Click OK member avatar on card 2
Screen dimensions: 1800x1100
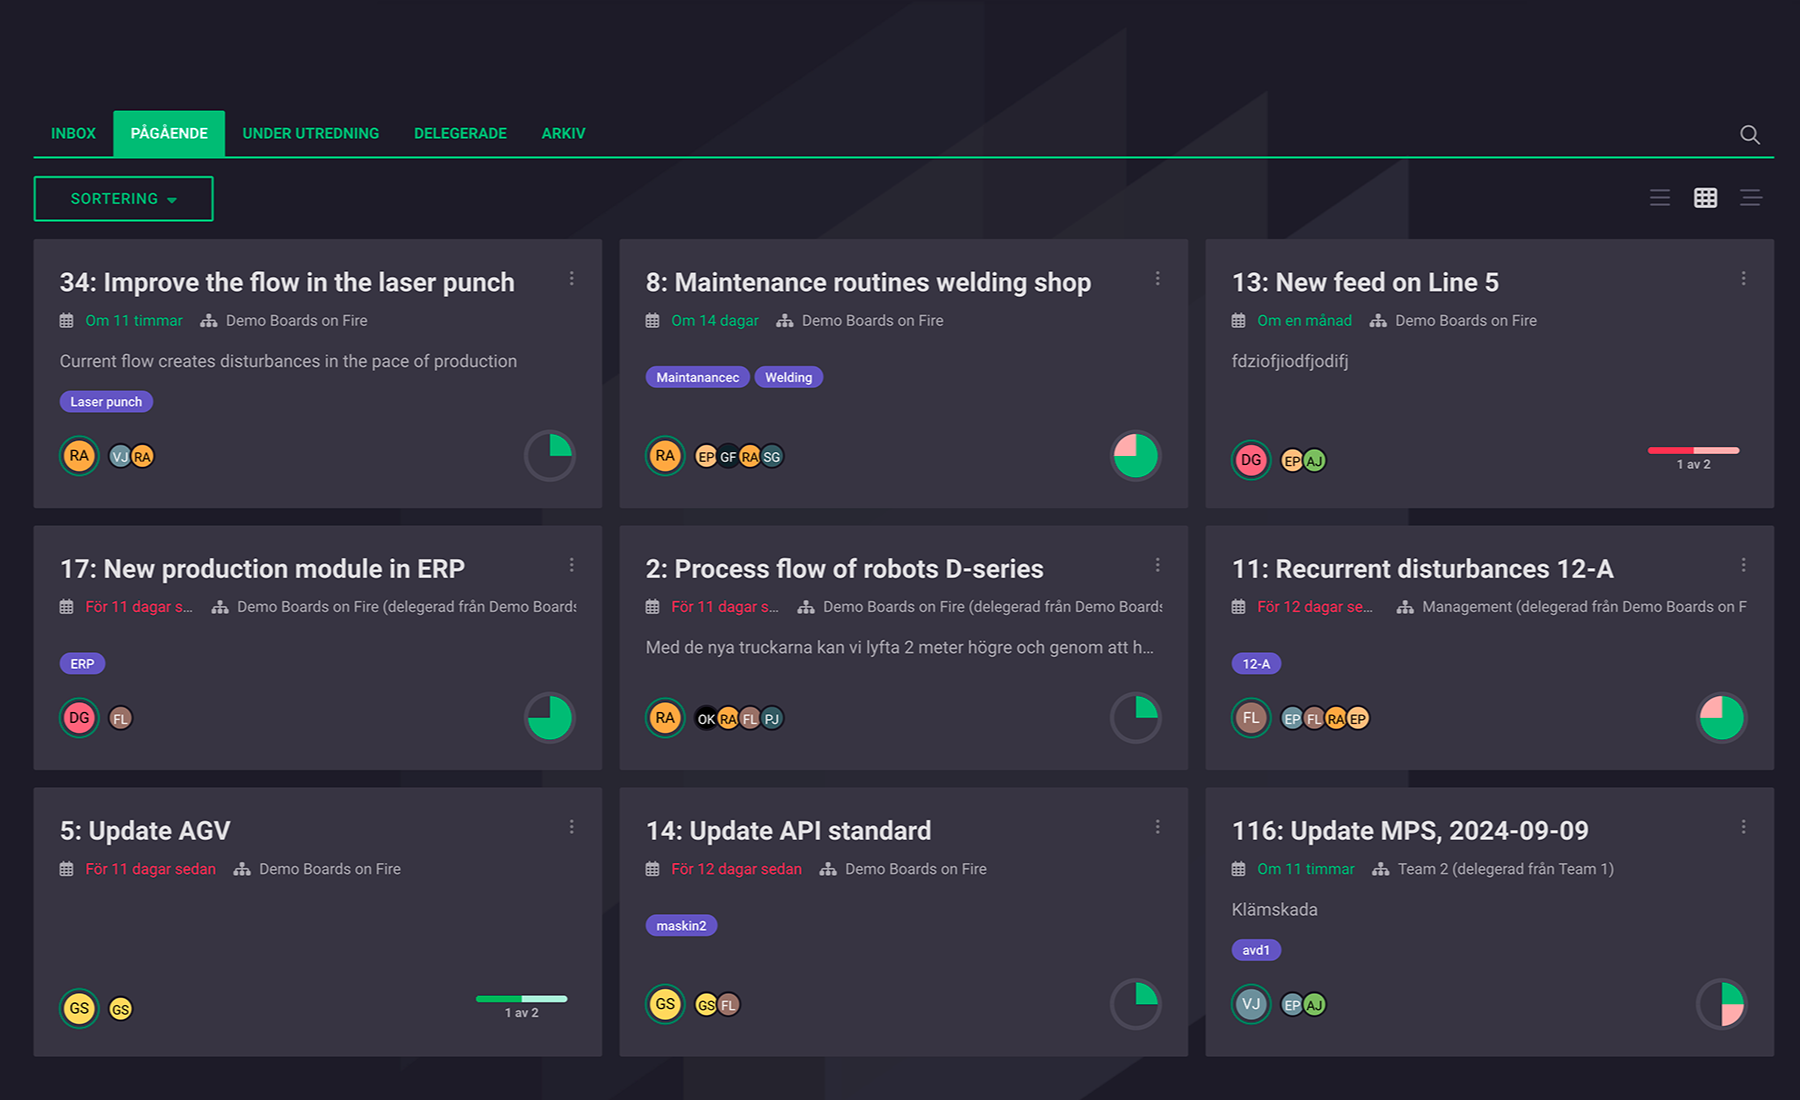pyautogui.click(x=706, y=719)
